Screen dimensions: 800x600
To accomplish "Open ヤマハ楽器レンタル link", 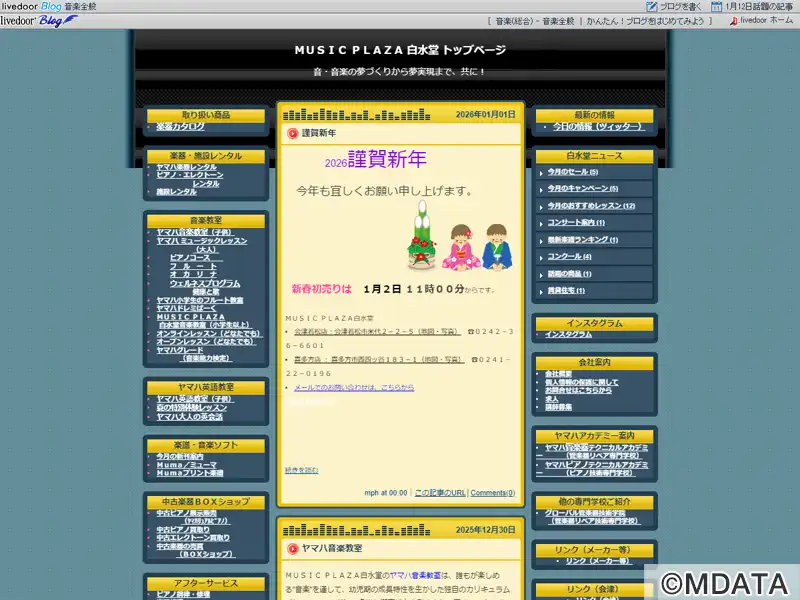I will point(186,167).
